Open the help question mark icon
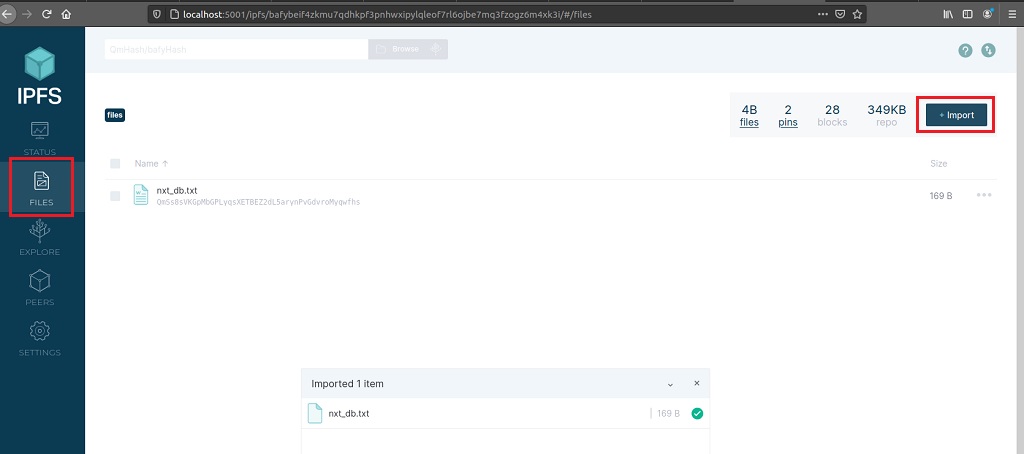Screen dimensions: 1024x454 pos(965,50)
